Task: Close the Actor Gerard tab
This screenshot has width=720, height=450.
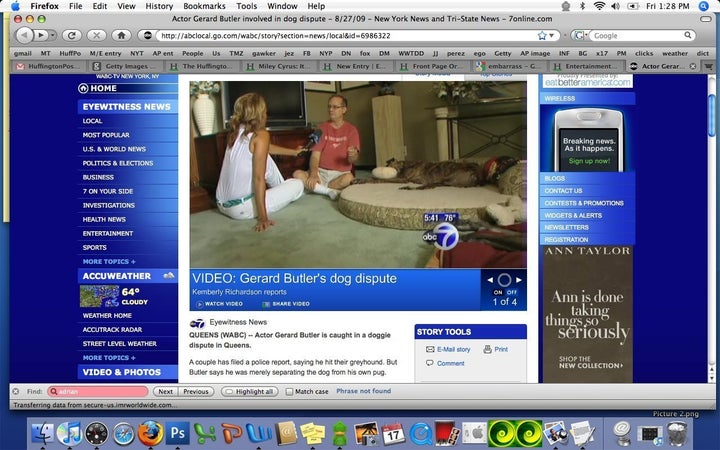Action: (x=693, y=66)
